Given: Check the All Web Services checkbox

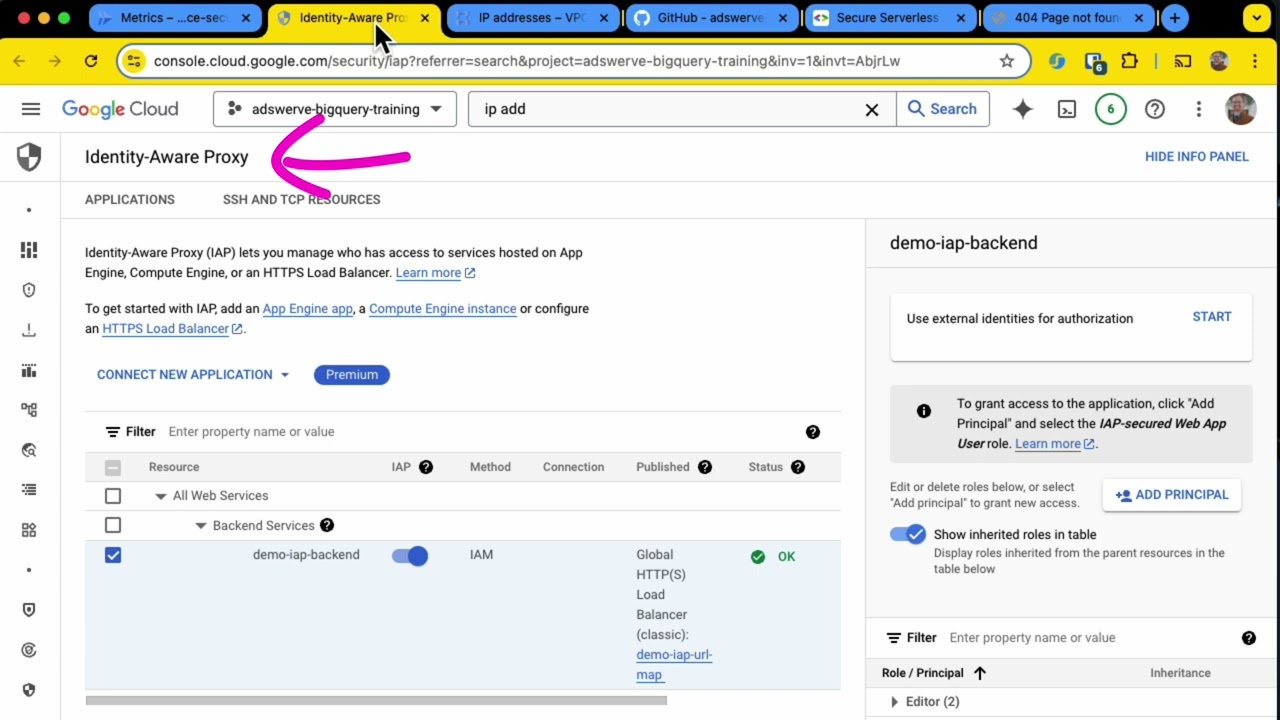Looking at the screenshot, I should click(113, 496).
